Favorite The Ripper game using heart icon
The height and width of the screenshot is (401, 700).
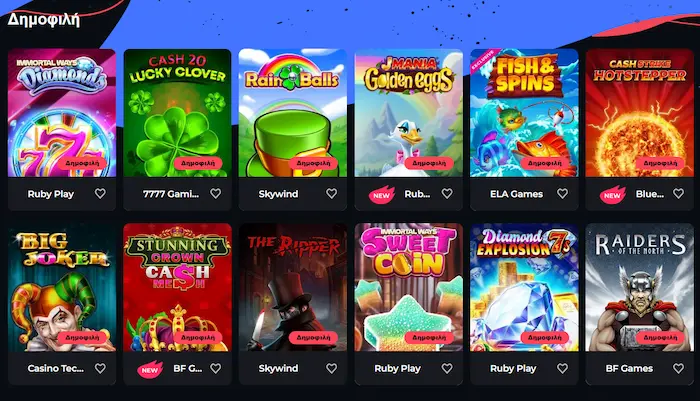331,368
